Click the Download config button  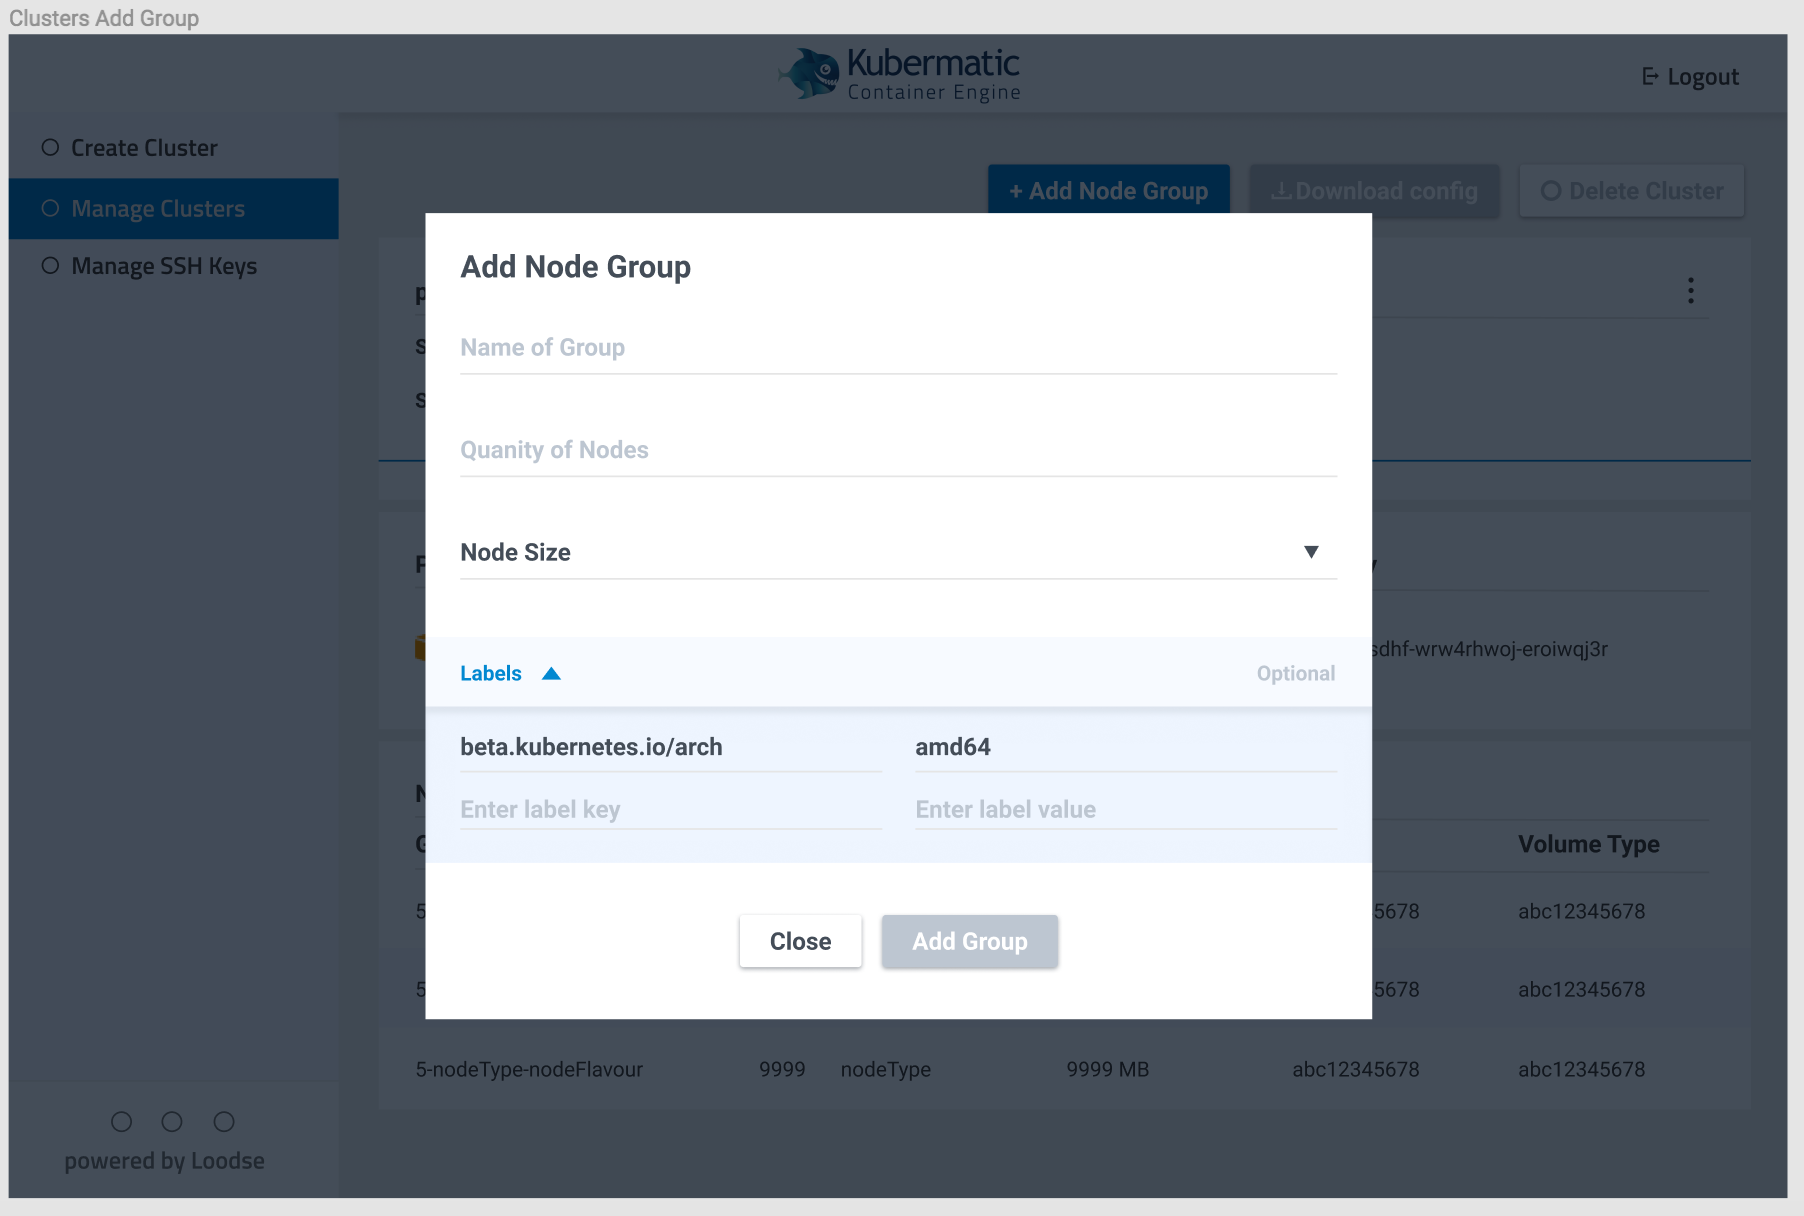pyautogui.click(x=1374, y=191)
